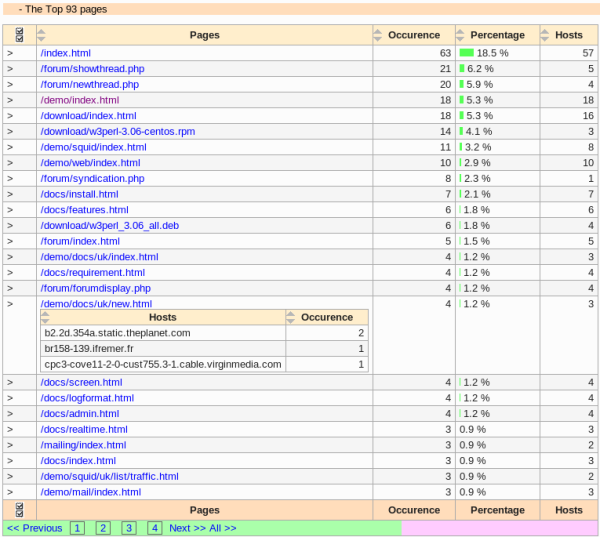Open the /demo/squid/index.html link

coord(93,147)
